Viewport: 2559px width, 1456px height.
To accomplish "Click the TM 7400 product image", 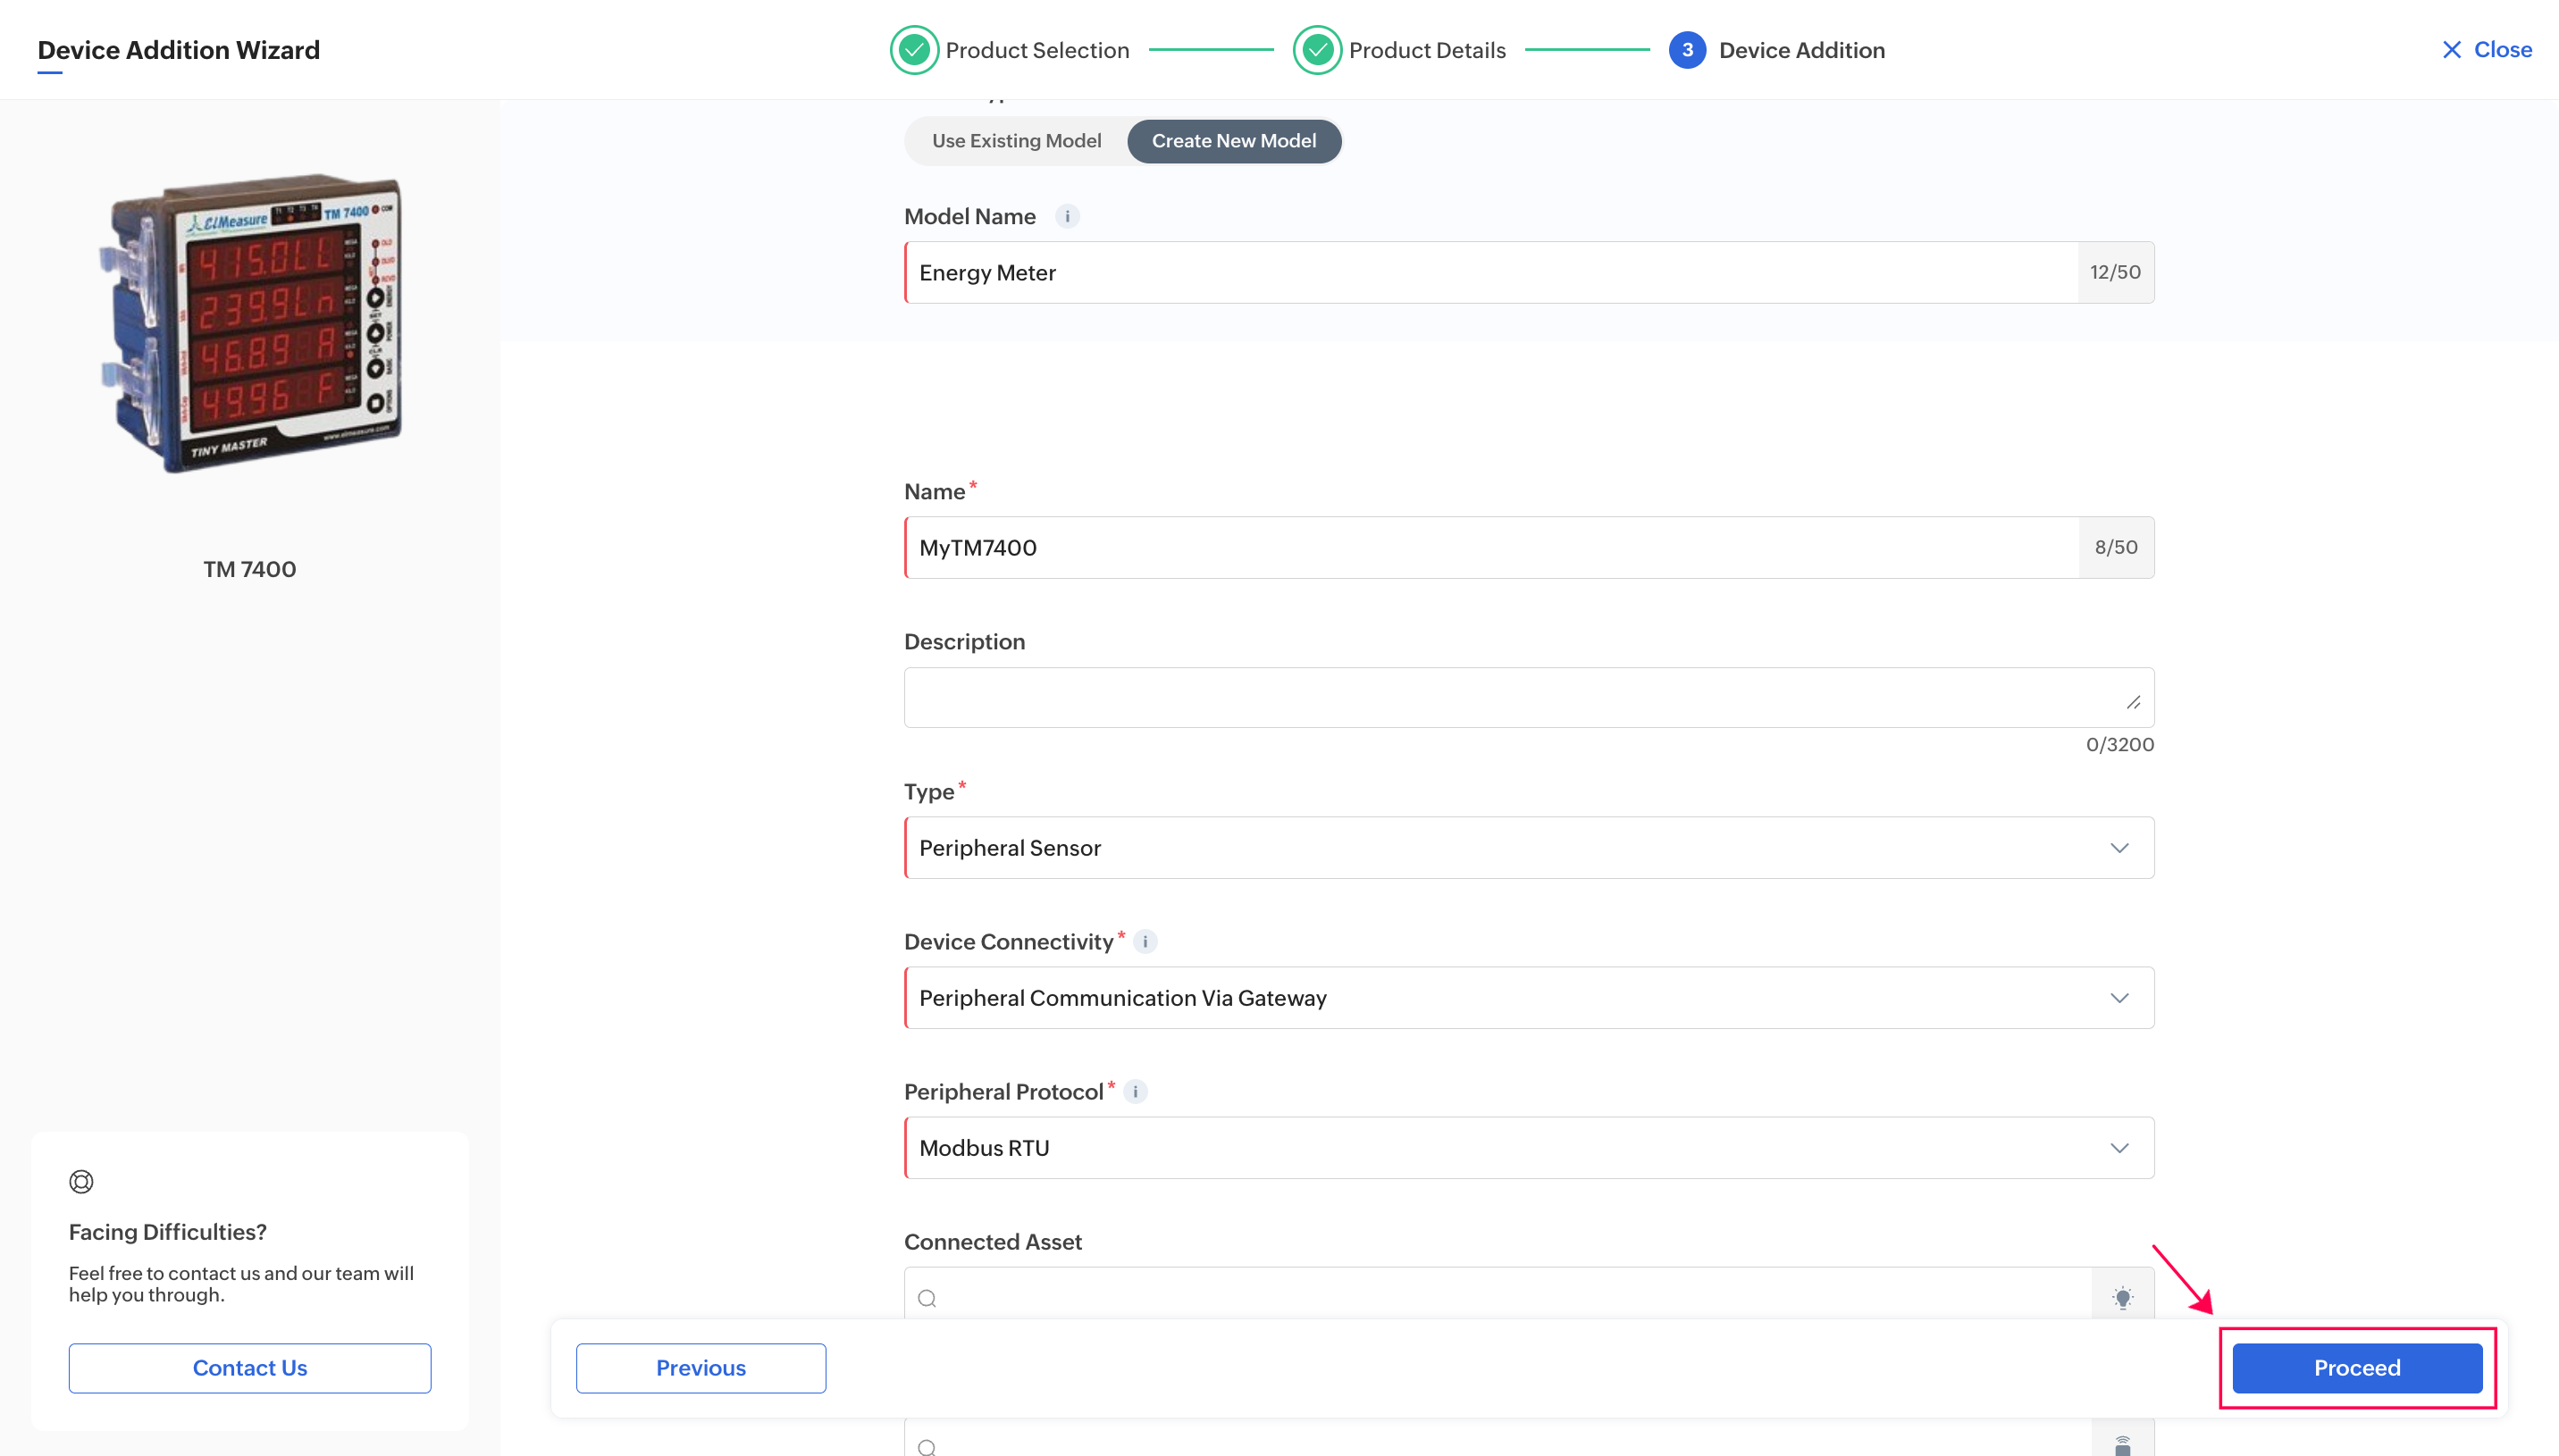I will coord(250,322).
